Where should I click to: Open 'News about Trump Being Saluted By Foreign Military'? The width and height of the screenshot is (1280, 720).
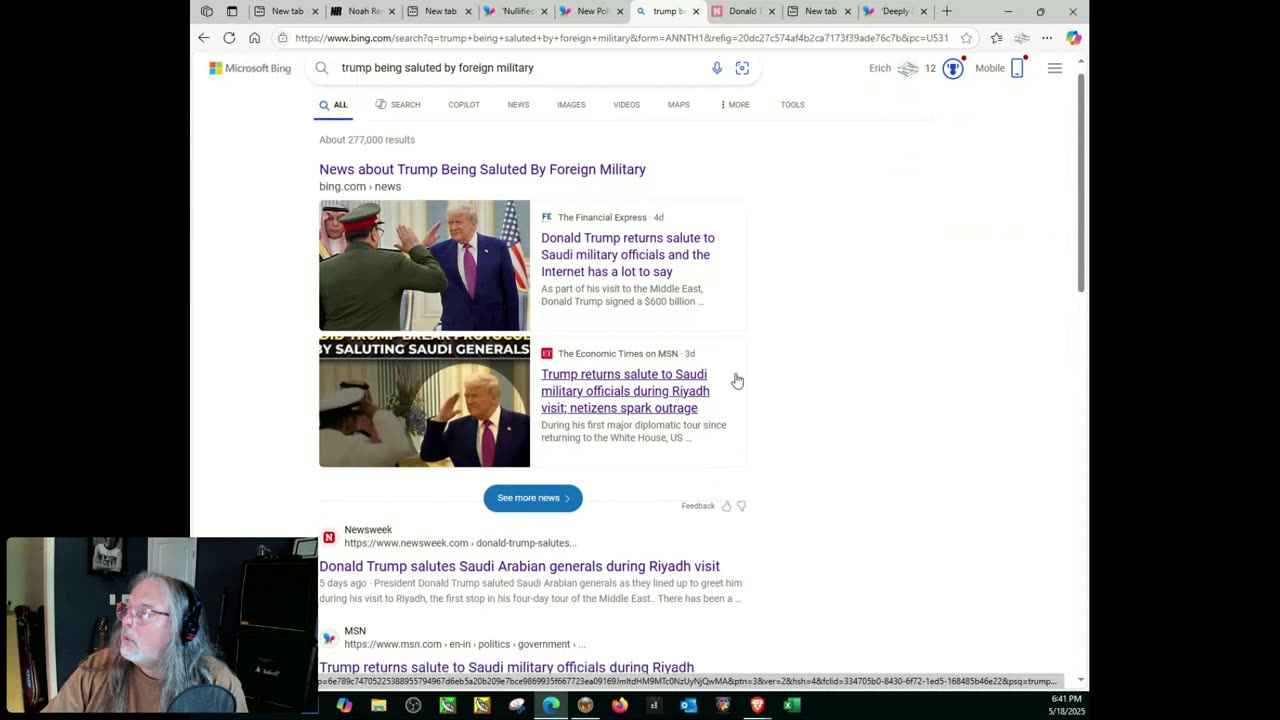pos(482,169)
